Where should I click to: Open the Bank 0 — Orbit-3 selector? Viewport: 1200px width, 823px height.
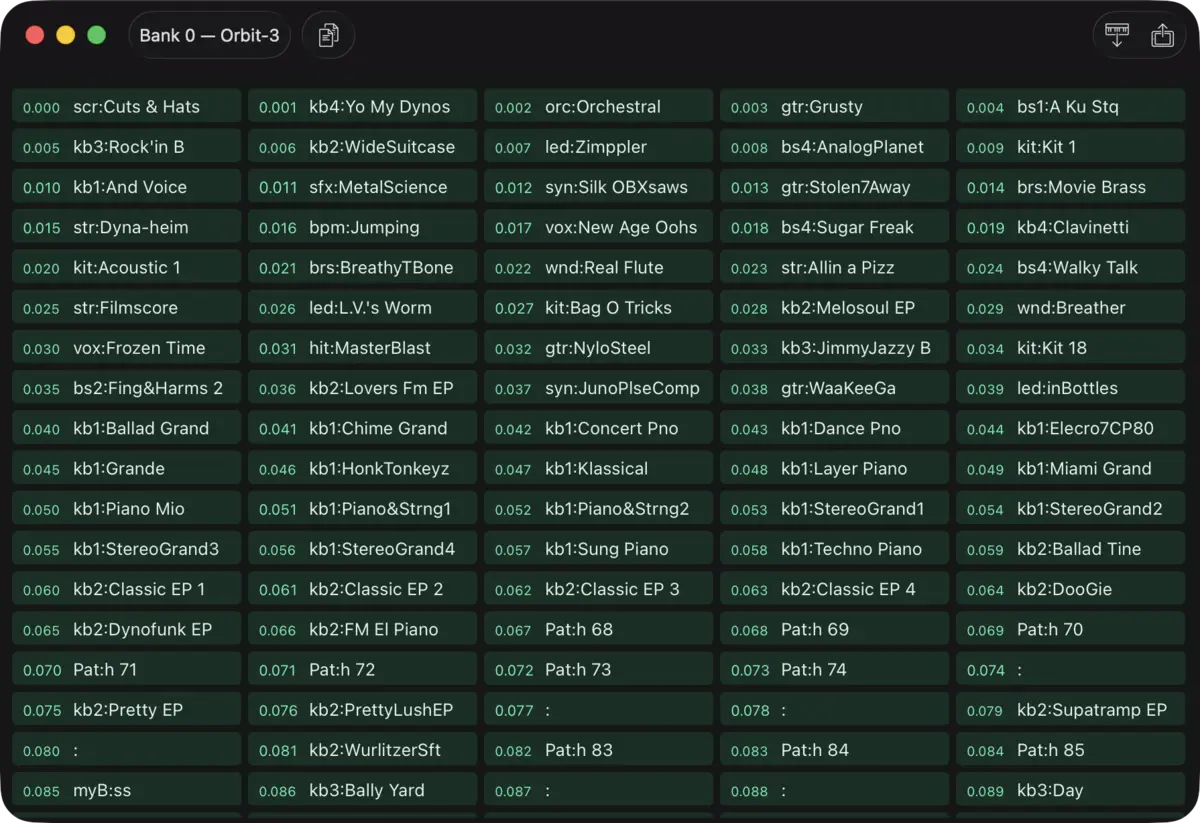point(210,36)
